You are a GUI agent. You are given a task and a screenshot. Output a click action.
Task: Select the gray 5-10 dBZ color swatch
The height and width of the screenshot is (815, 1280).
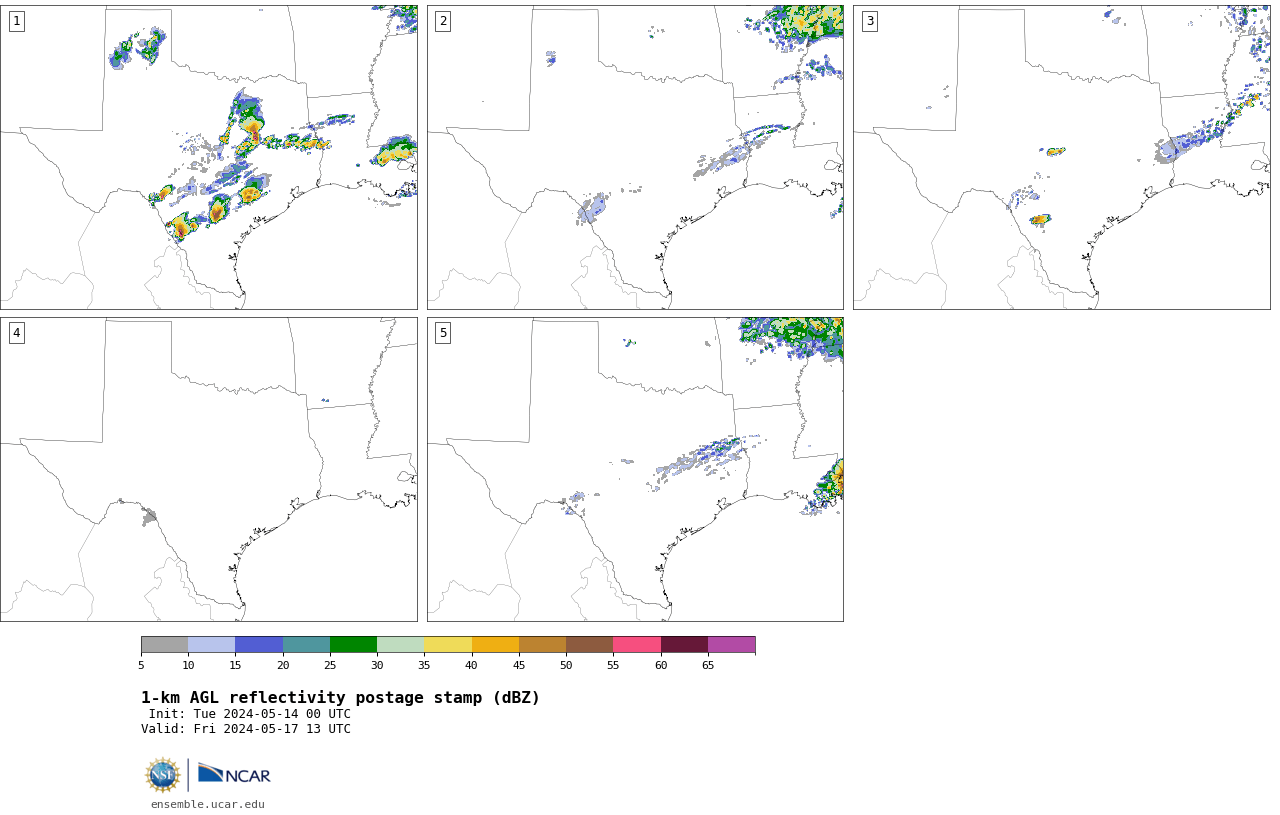click(x=164, y=645)
